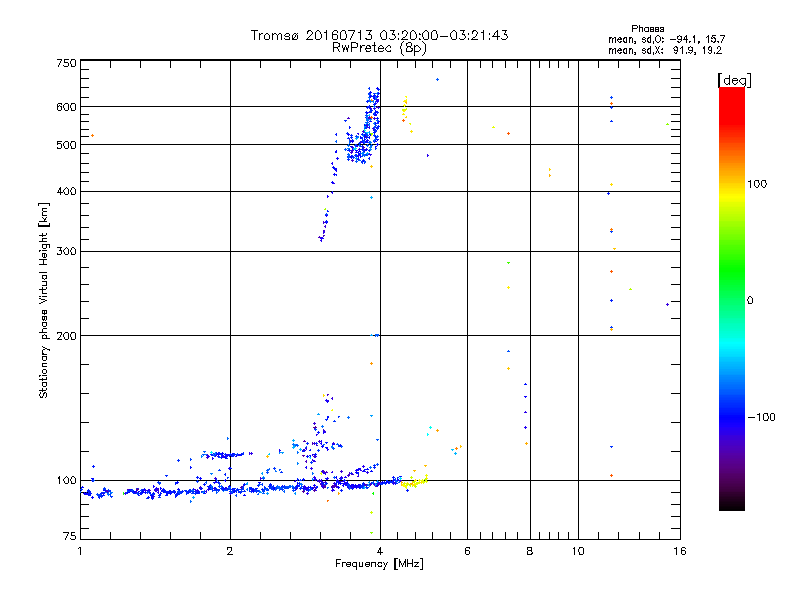Click the colorbar label '100'
Screen dimensions: 800x600
757,184
